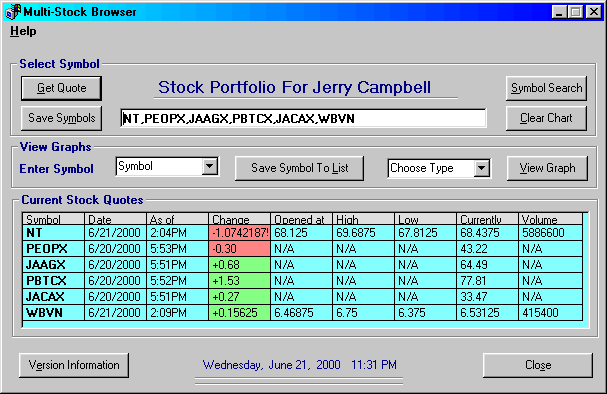Open Symbol Search
This screenshot has height=394, width=607.
[x=546, y=88]
